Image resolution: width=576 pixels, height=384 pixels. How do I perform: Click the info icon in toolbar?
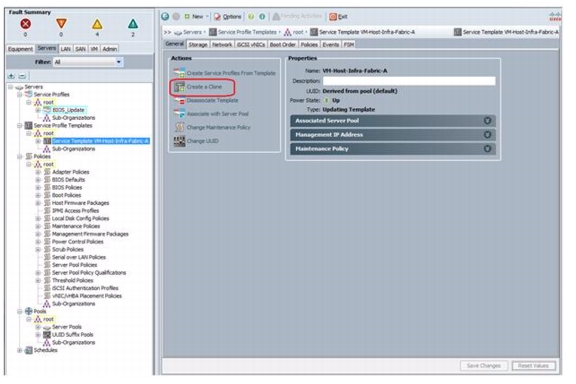[262, 17]
